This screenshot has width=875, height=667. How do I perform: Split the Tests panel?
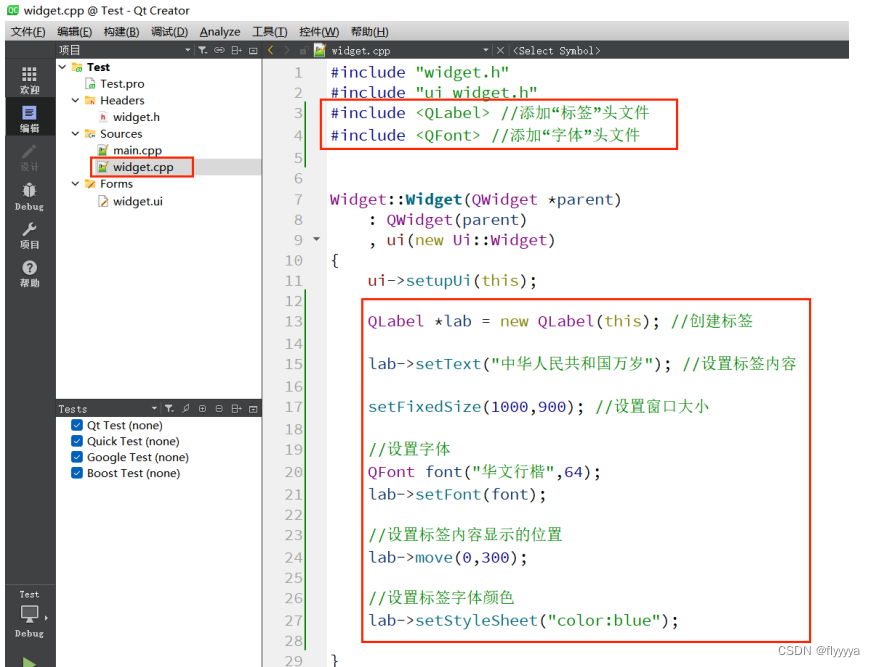click(237, 409)
